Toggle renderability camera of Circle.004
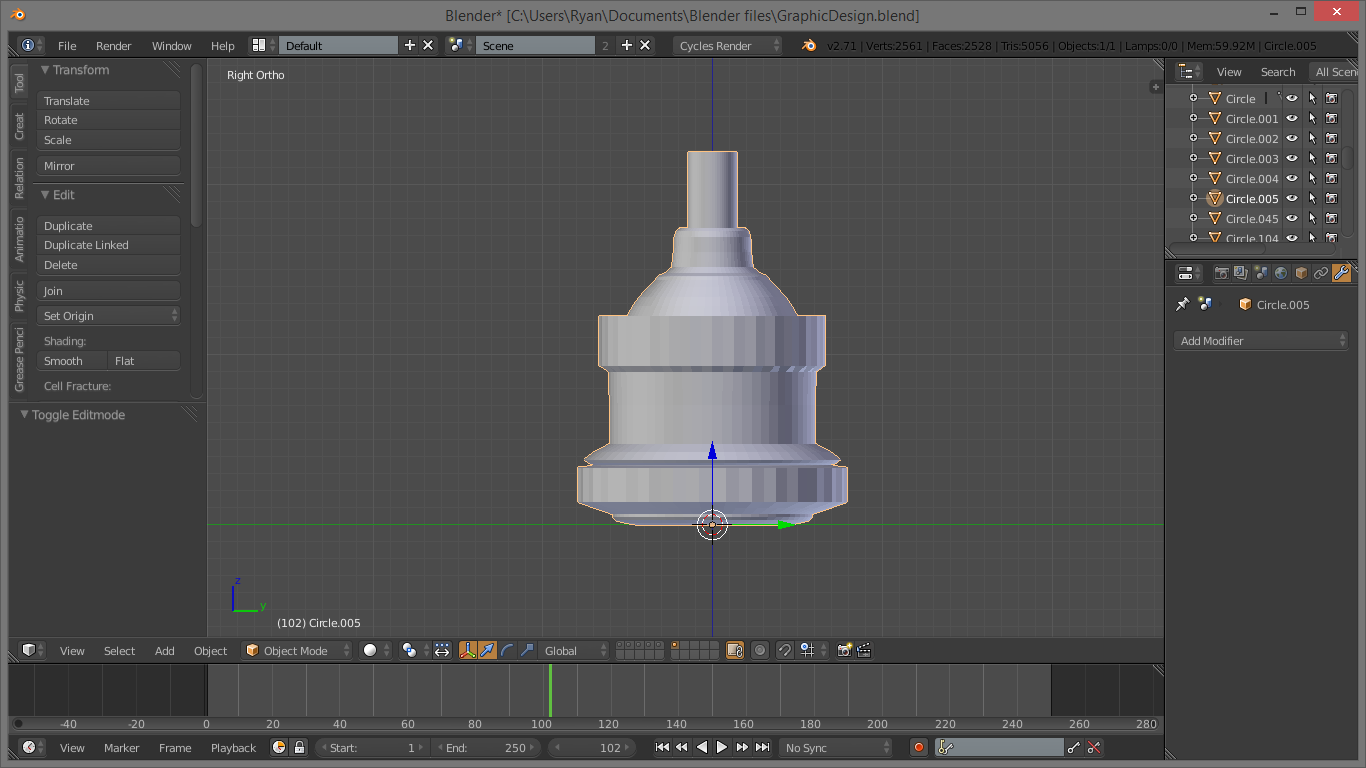 pos(1331,178)
